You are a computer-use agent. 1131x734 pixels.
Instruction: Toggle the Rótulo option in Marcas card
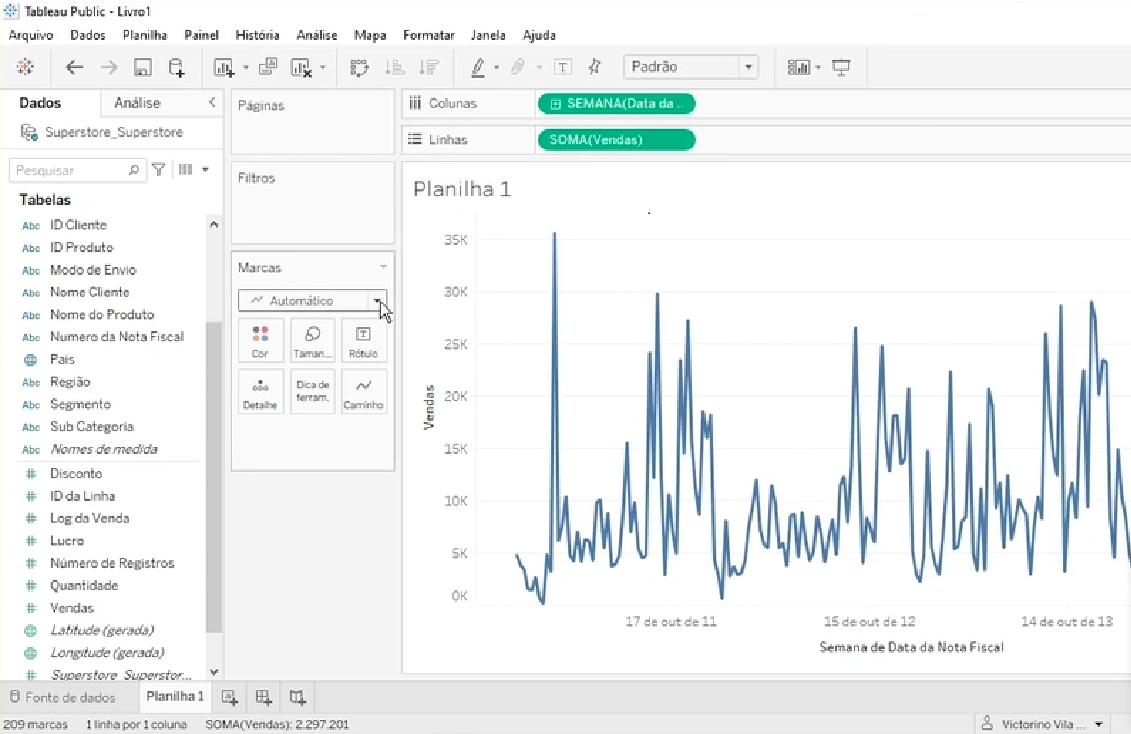363,339
